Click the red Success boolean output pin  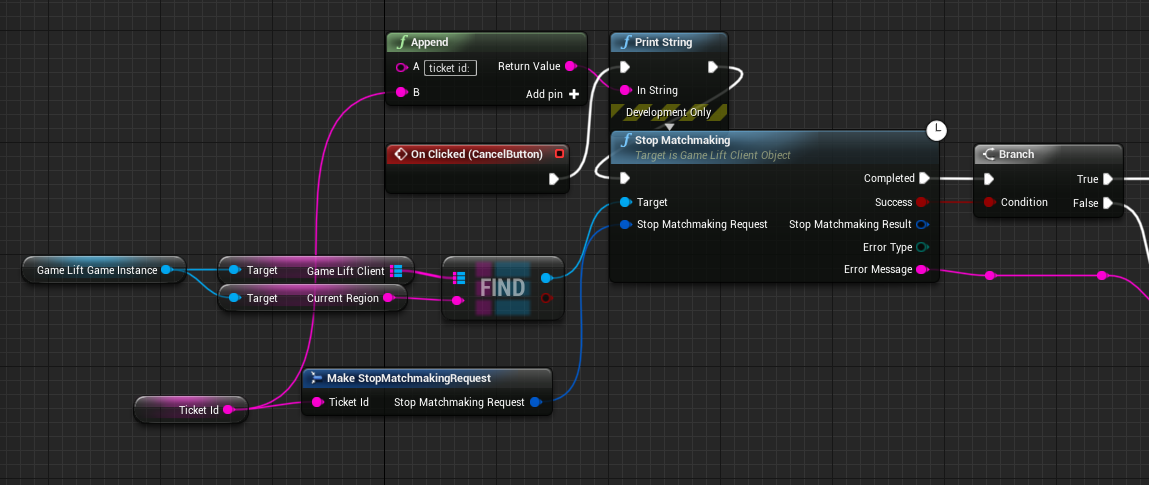click(x=922, y=202)
